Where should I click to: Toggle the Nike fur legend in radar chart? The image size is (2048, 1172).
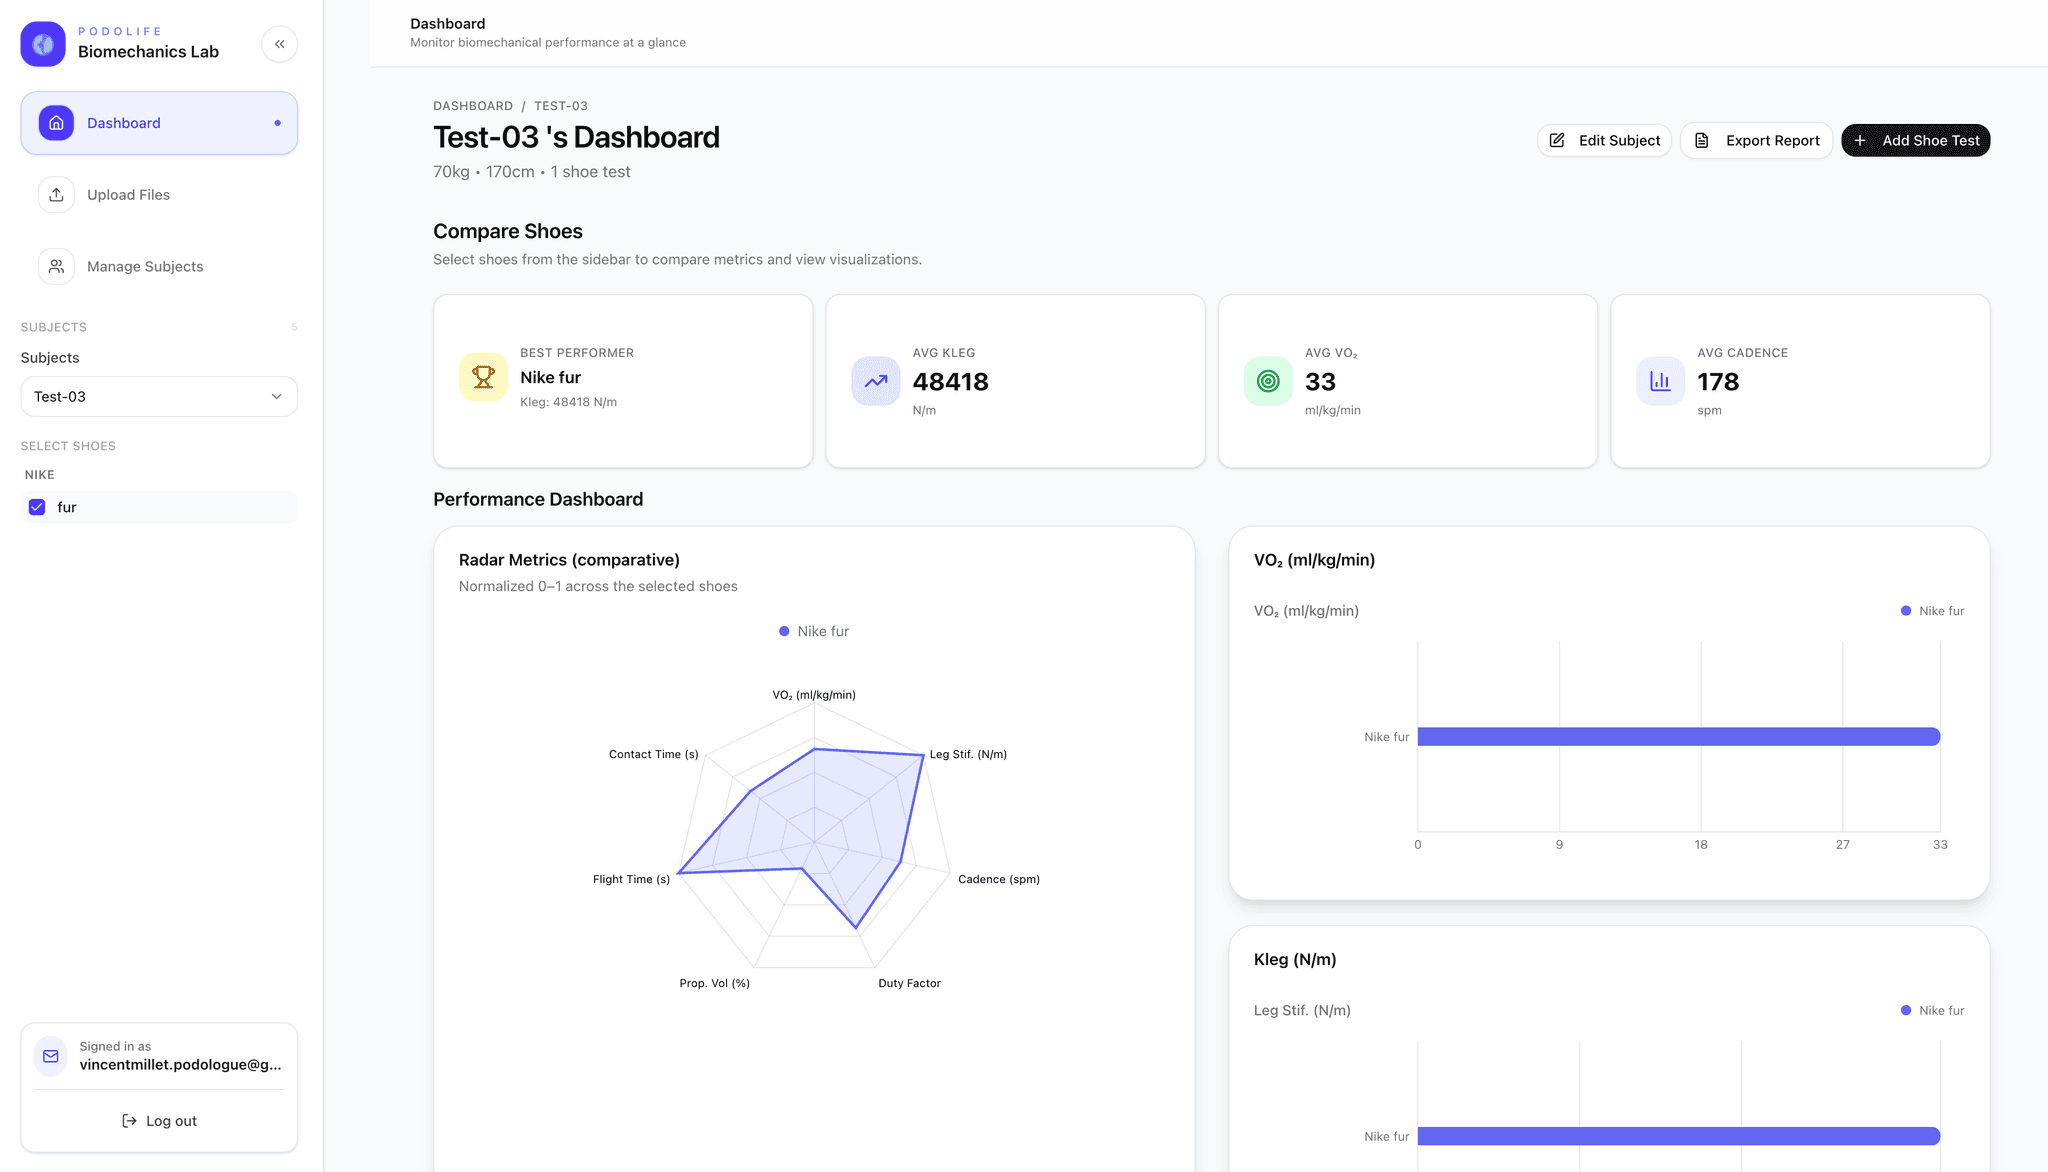point(813,631)
